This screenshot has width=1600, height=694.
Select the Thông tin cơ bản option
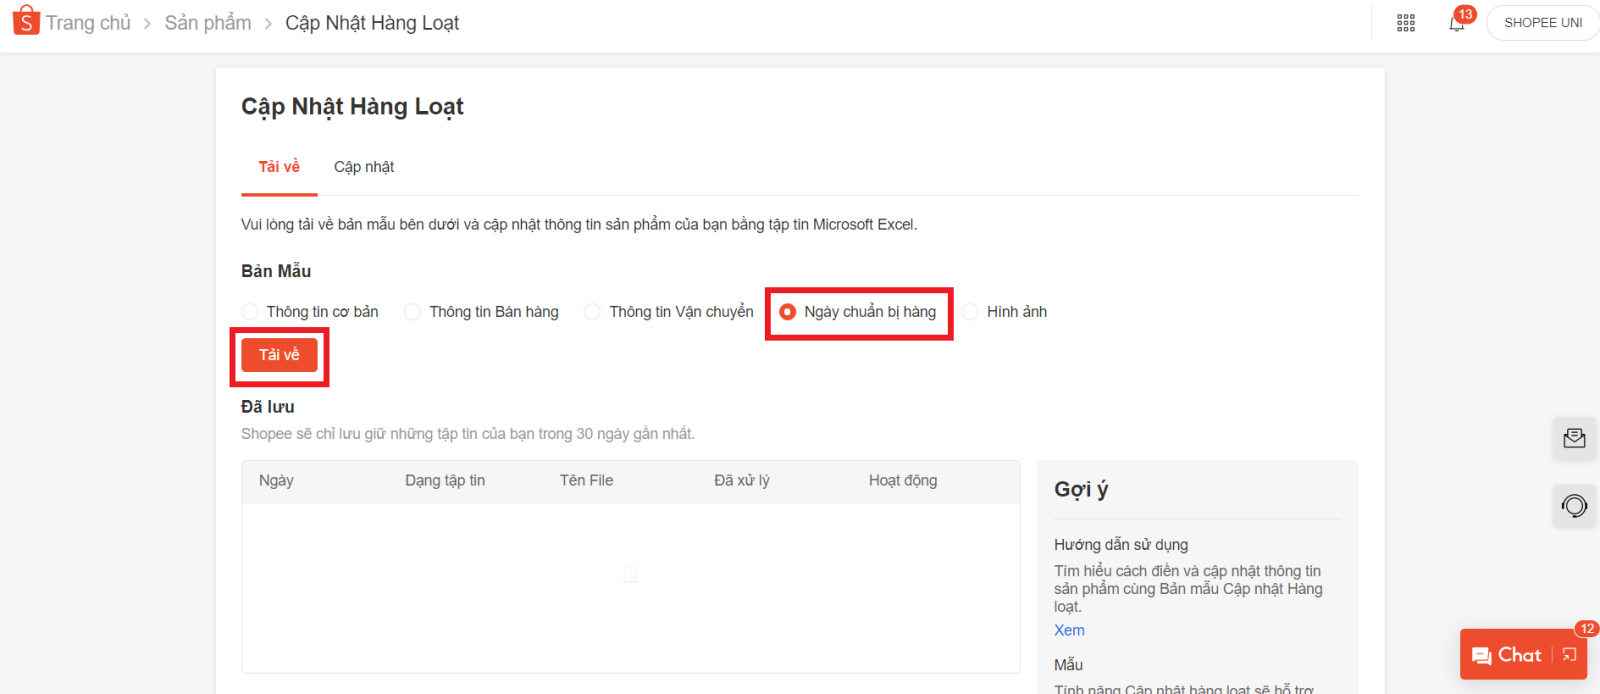tap(250, 312)
